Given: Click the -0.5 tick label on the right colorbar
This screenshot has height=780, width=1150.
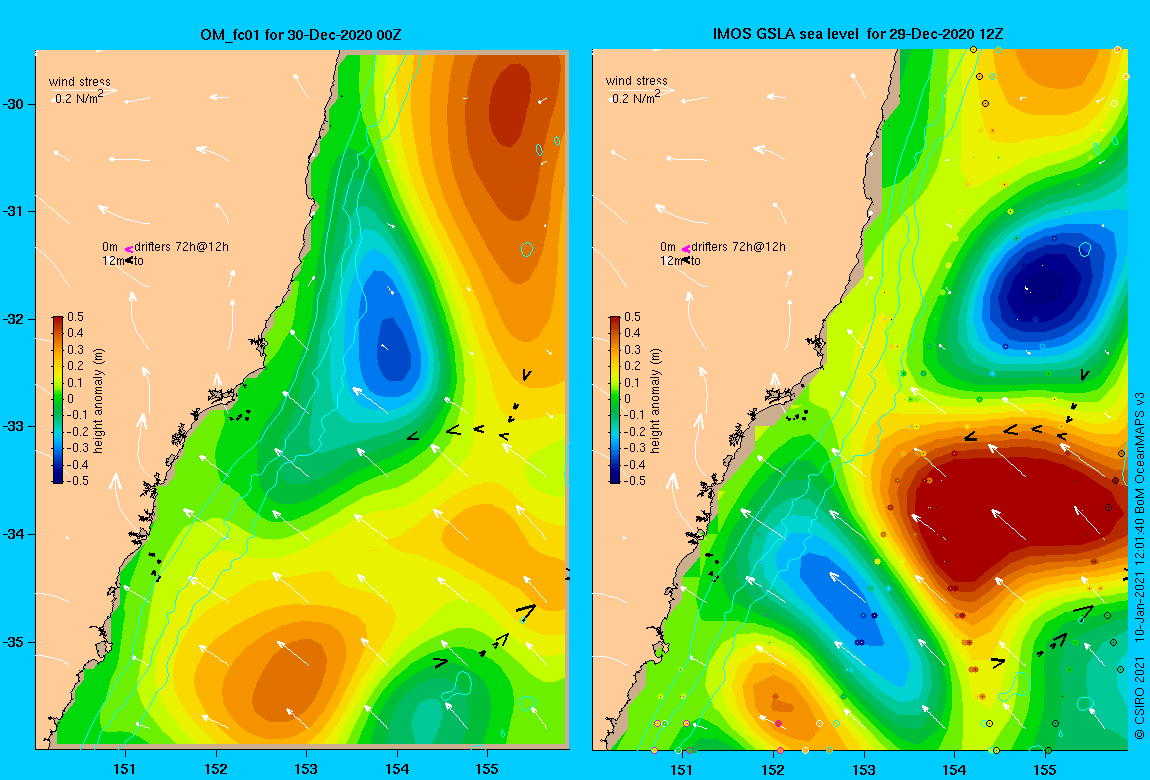Looking at the screenshot, I should 634,481.
